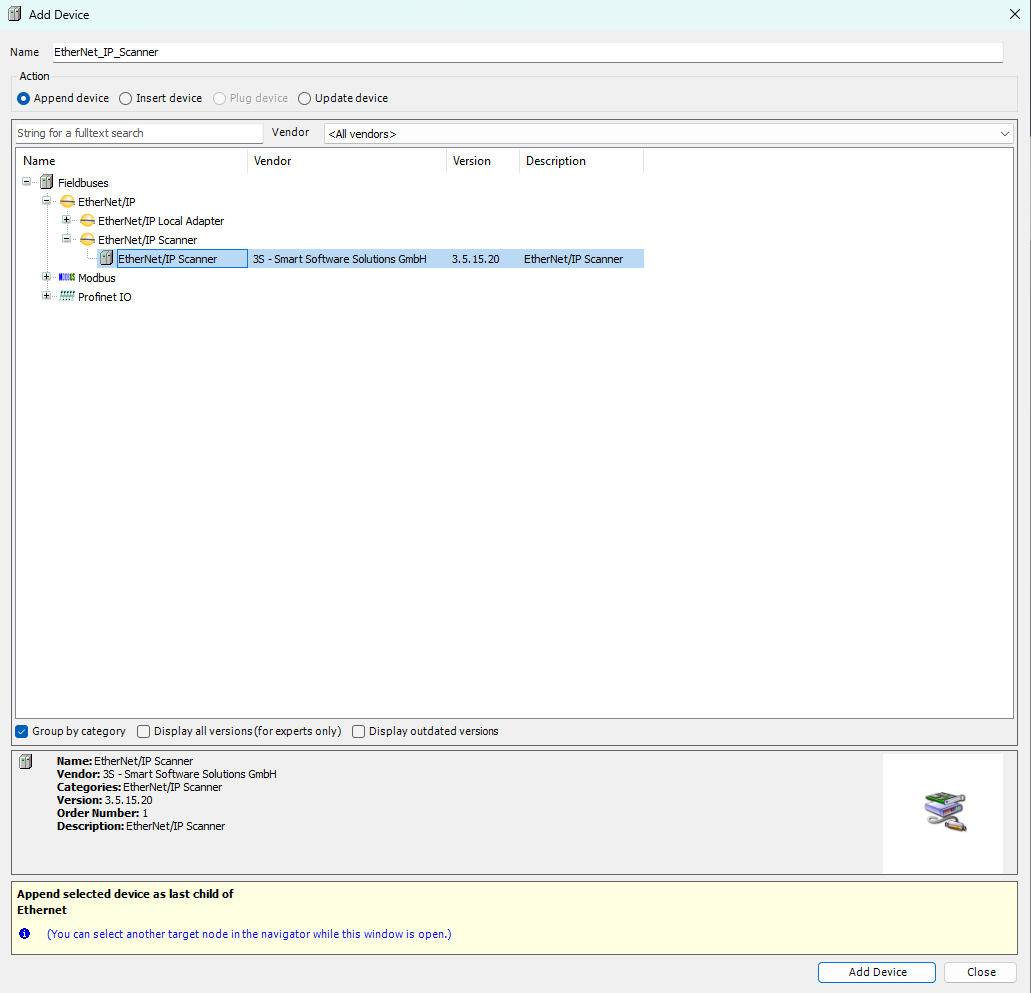This screenshot has width=1031, height=993.
Task: Collapse the EtherNet/IP Scanner tree node
Action: (x=66, y=239)
